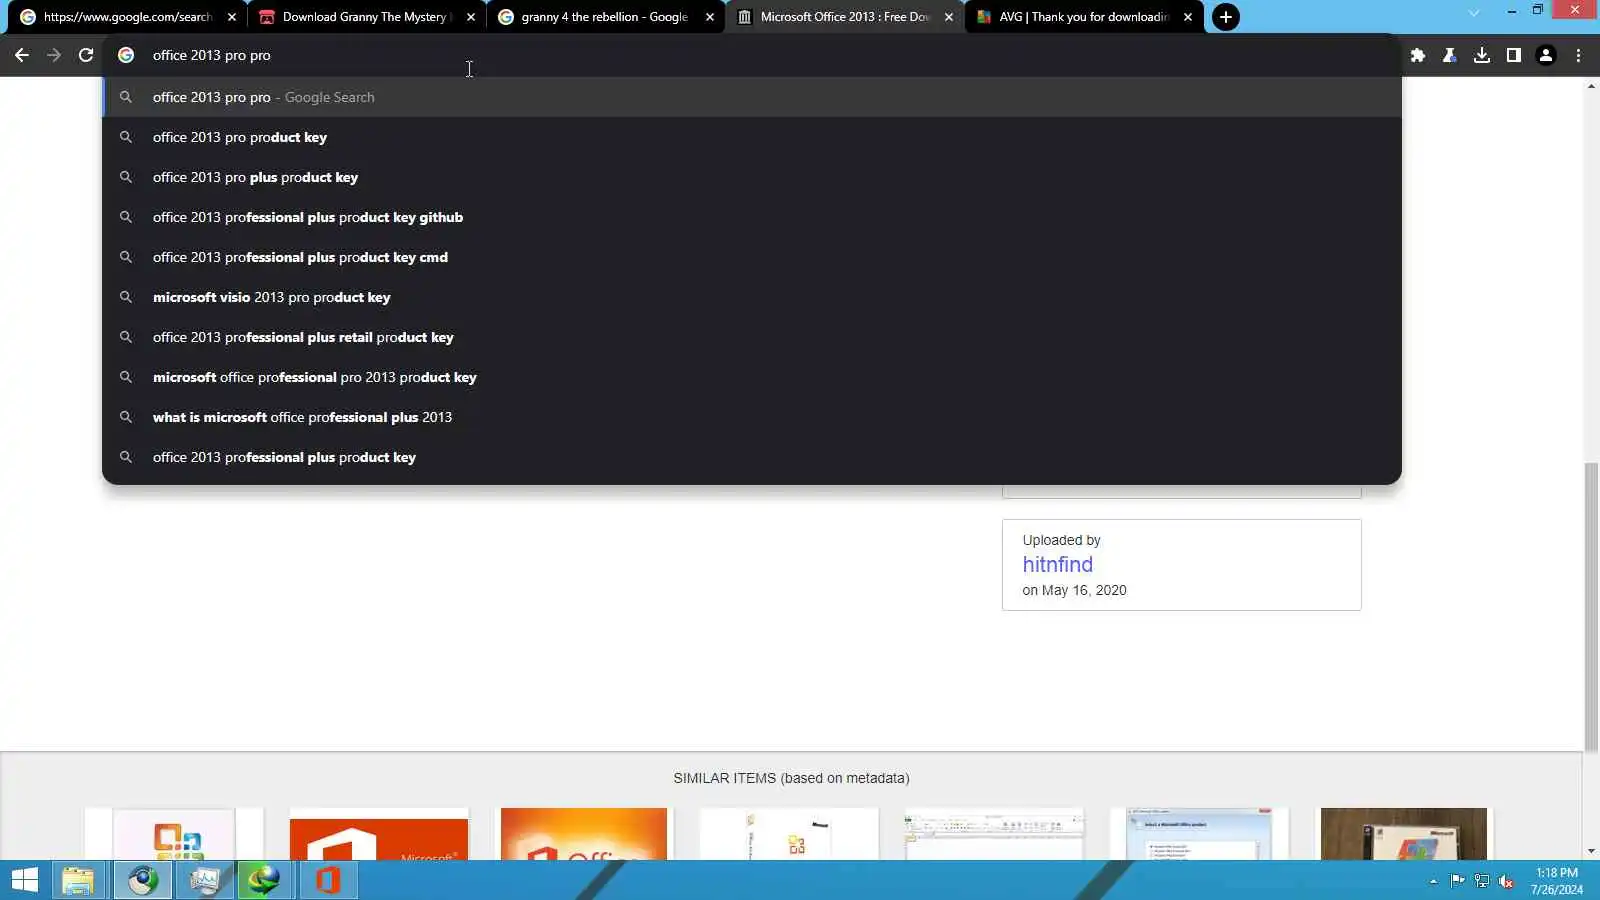1600x900 pixels.
Task: Close the AVG Thank you tab
Action: pyautogui.click(x=1188, y=17)
